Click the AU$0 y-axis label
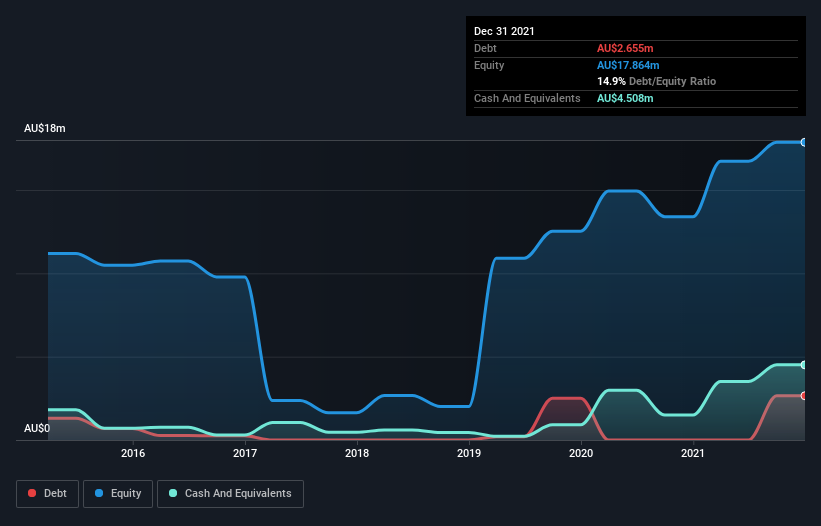The height and width of the screenshot is (526, 821). [x=37, y=428]
